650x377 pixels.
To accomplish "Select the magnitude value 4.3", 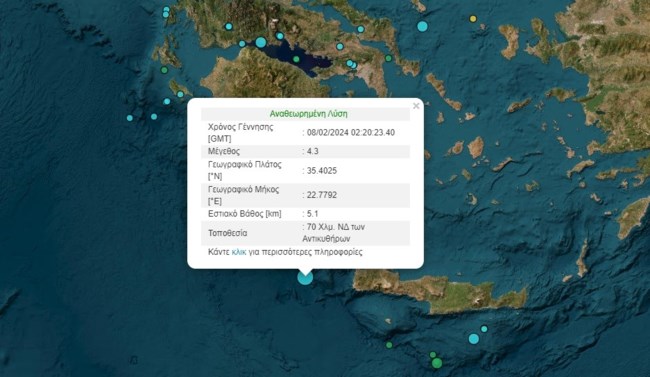I will point(313,151).
